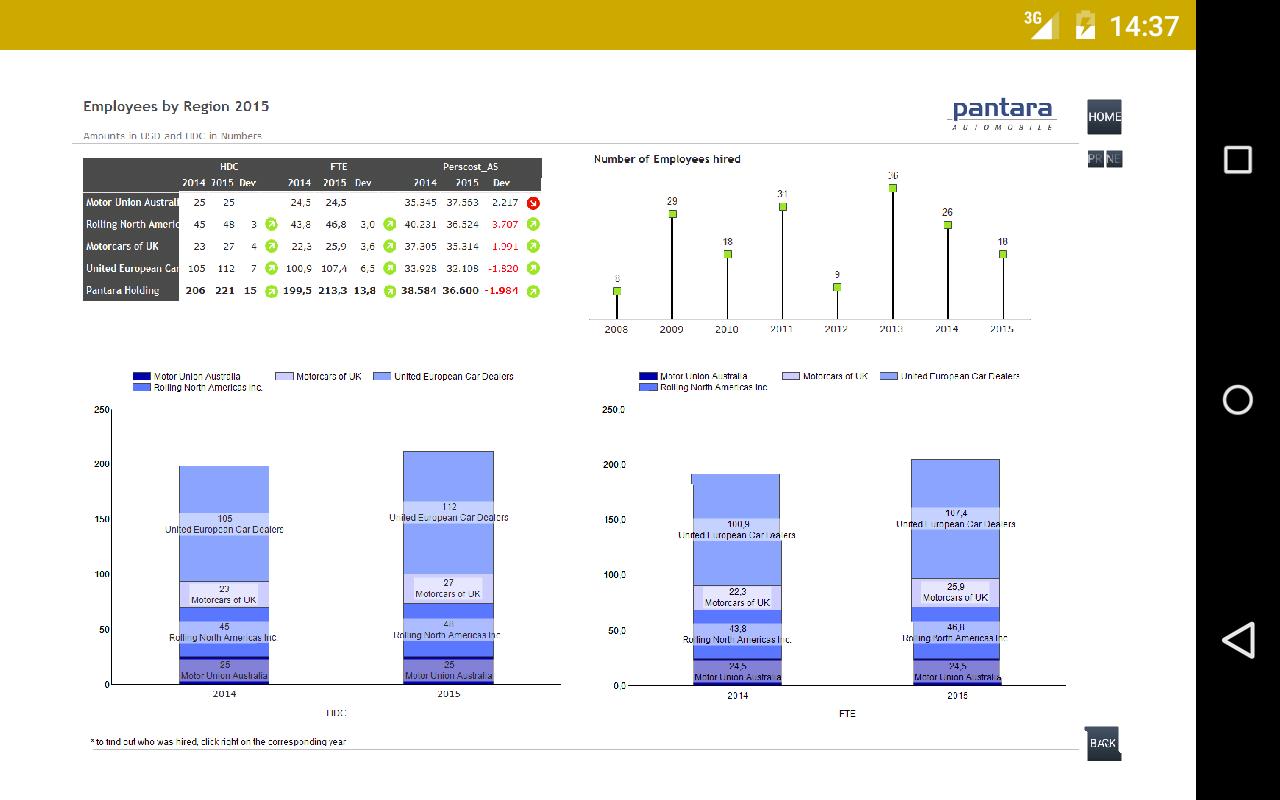
Task: Click red down-arrow icon in Motor Union Australia row
Action: click(533, 203)
